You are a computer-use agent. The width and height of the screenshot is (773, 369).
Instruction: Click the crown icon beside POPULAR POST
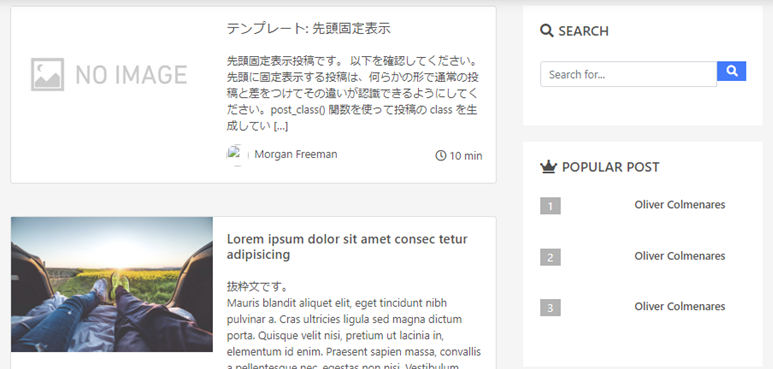click(x=548, y=167)
